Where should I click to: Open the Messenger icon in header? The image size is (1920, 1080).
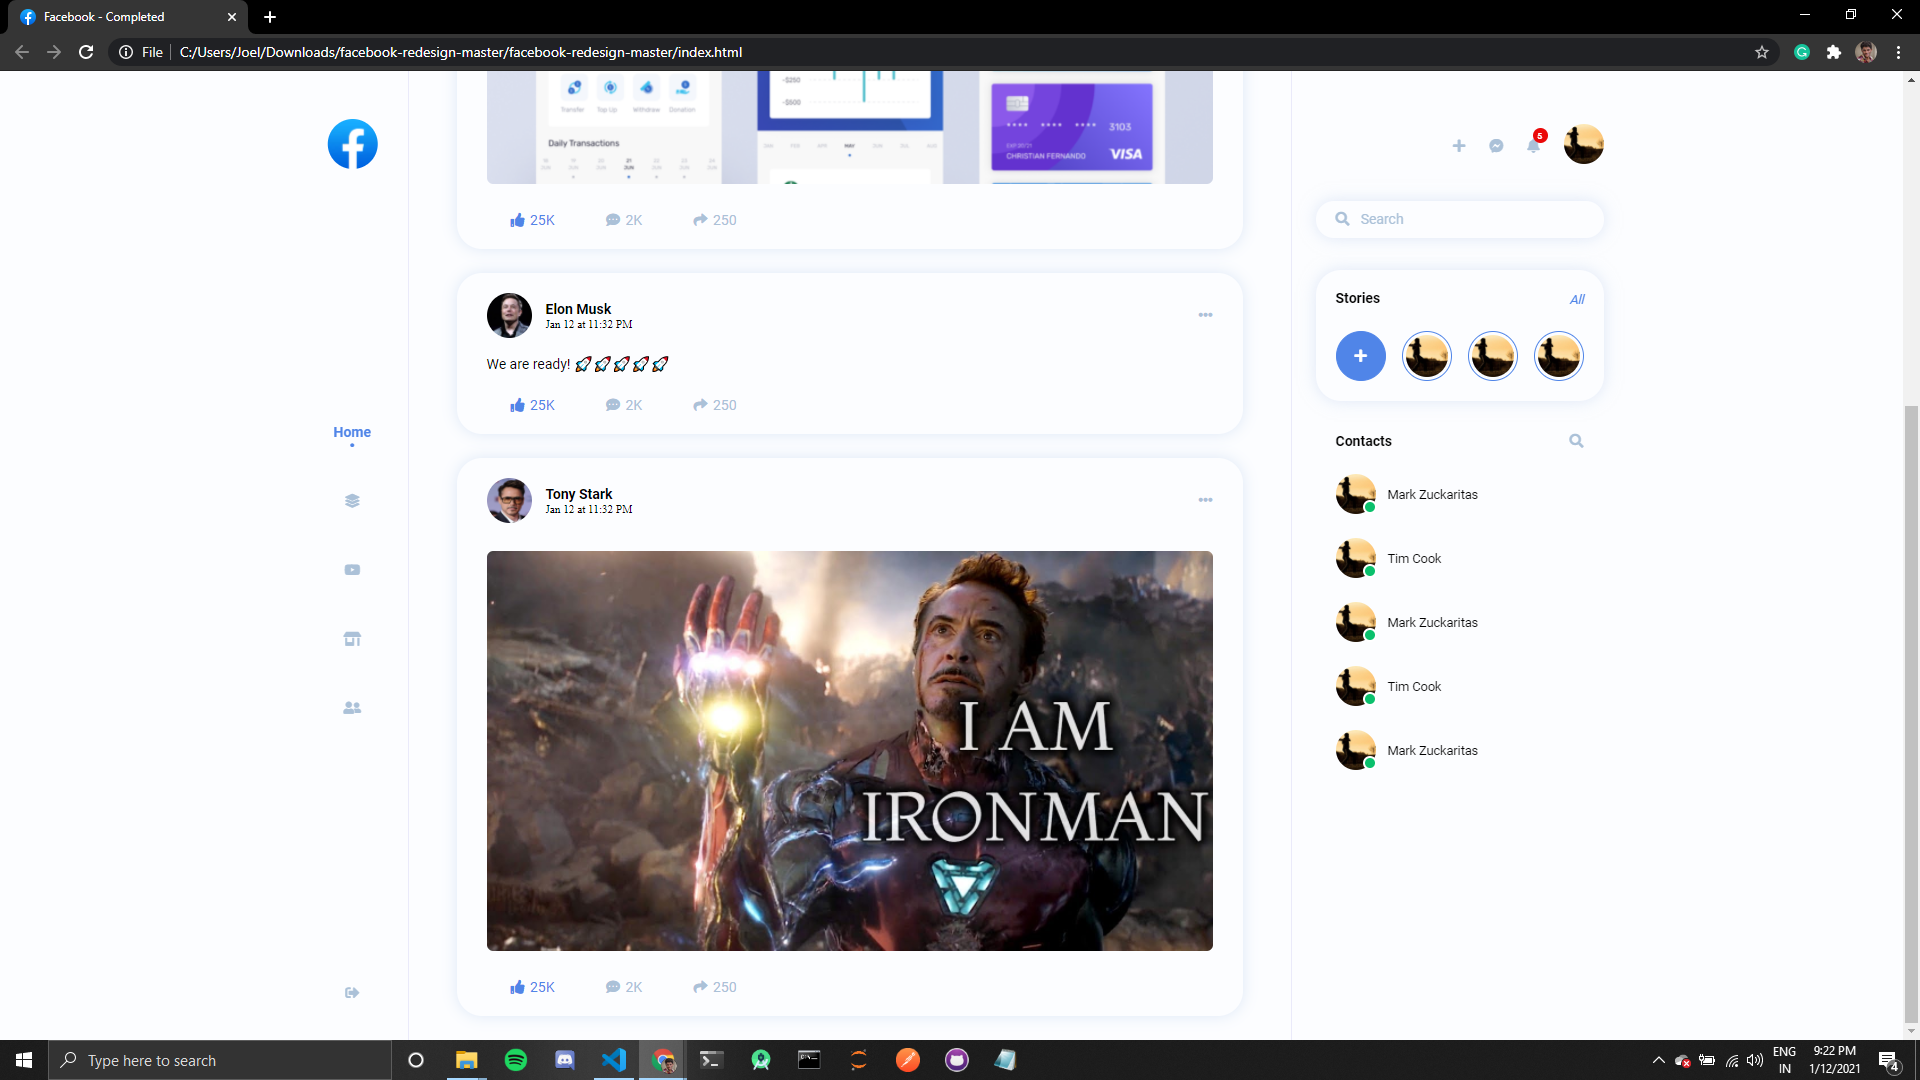pyautogui.click(x=1496, y=146)
